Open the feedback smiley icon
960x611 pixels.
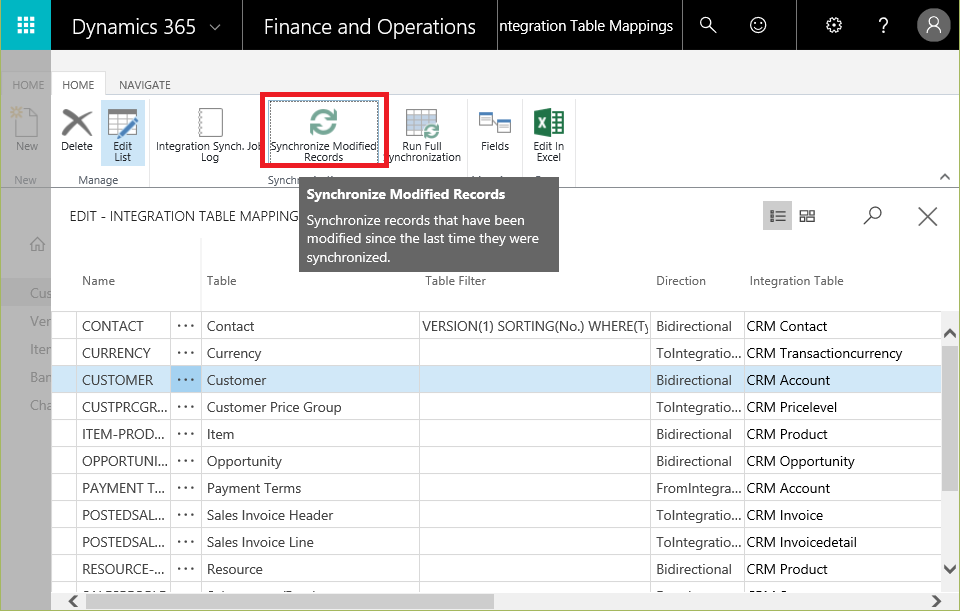pyautogui.click(x=758, y=25)
